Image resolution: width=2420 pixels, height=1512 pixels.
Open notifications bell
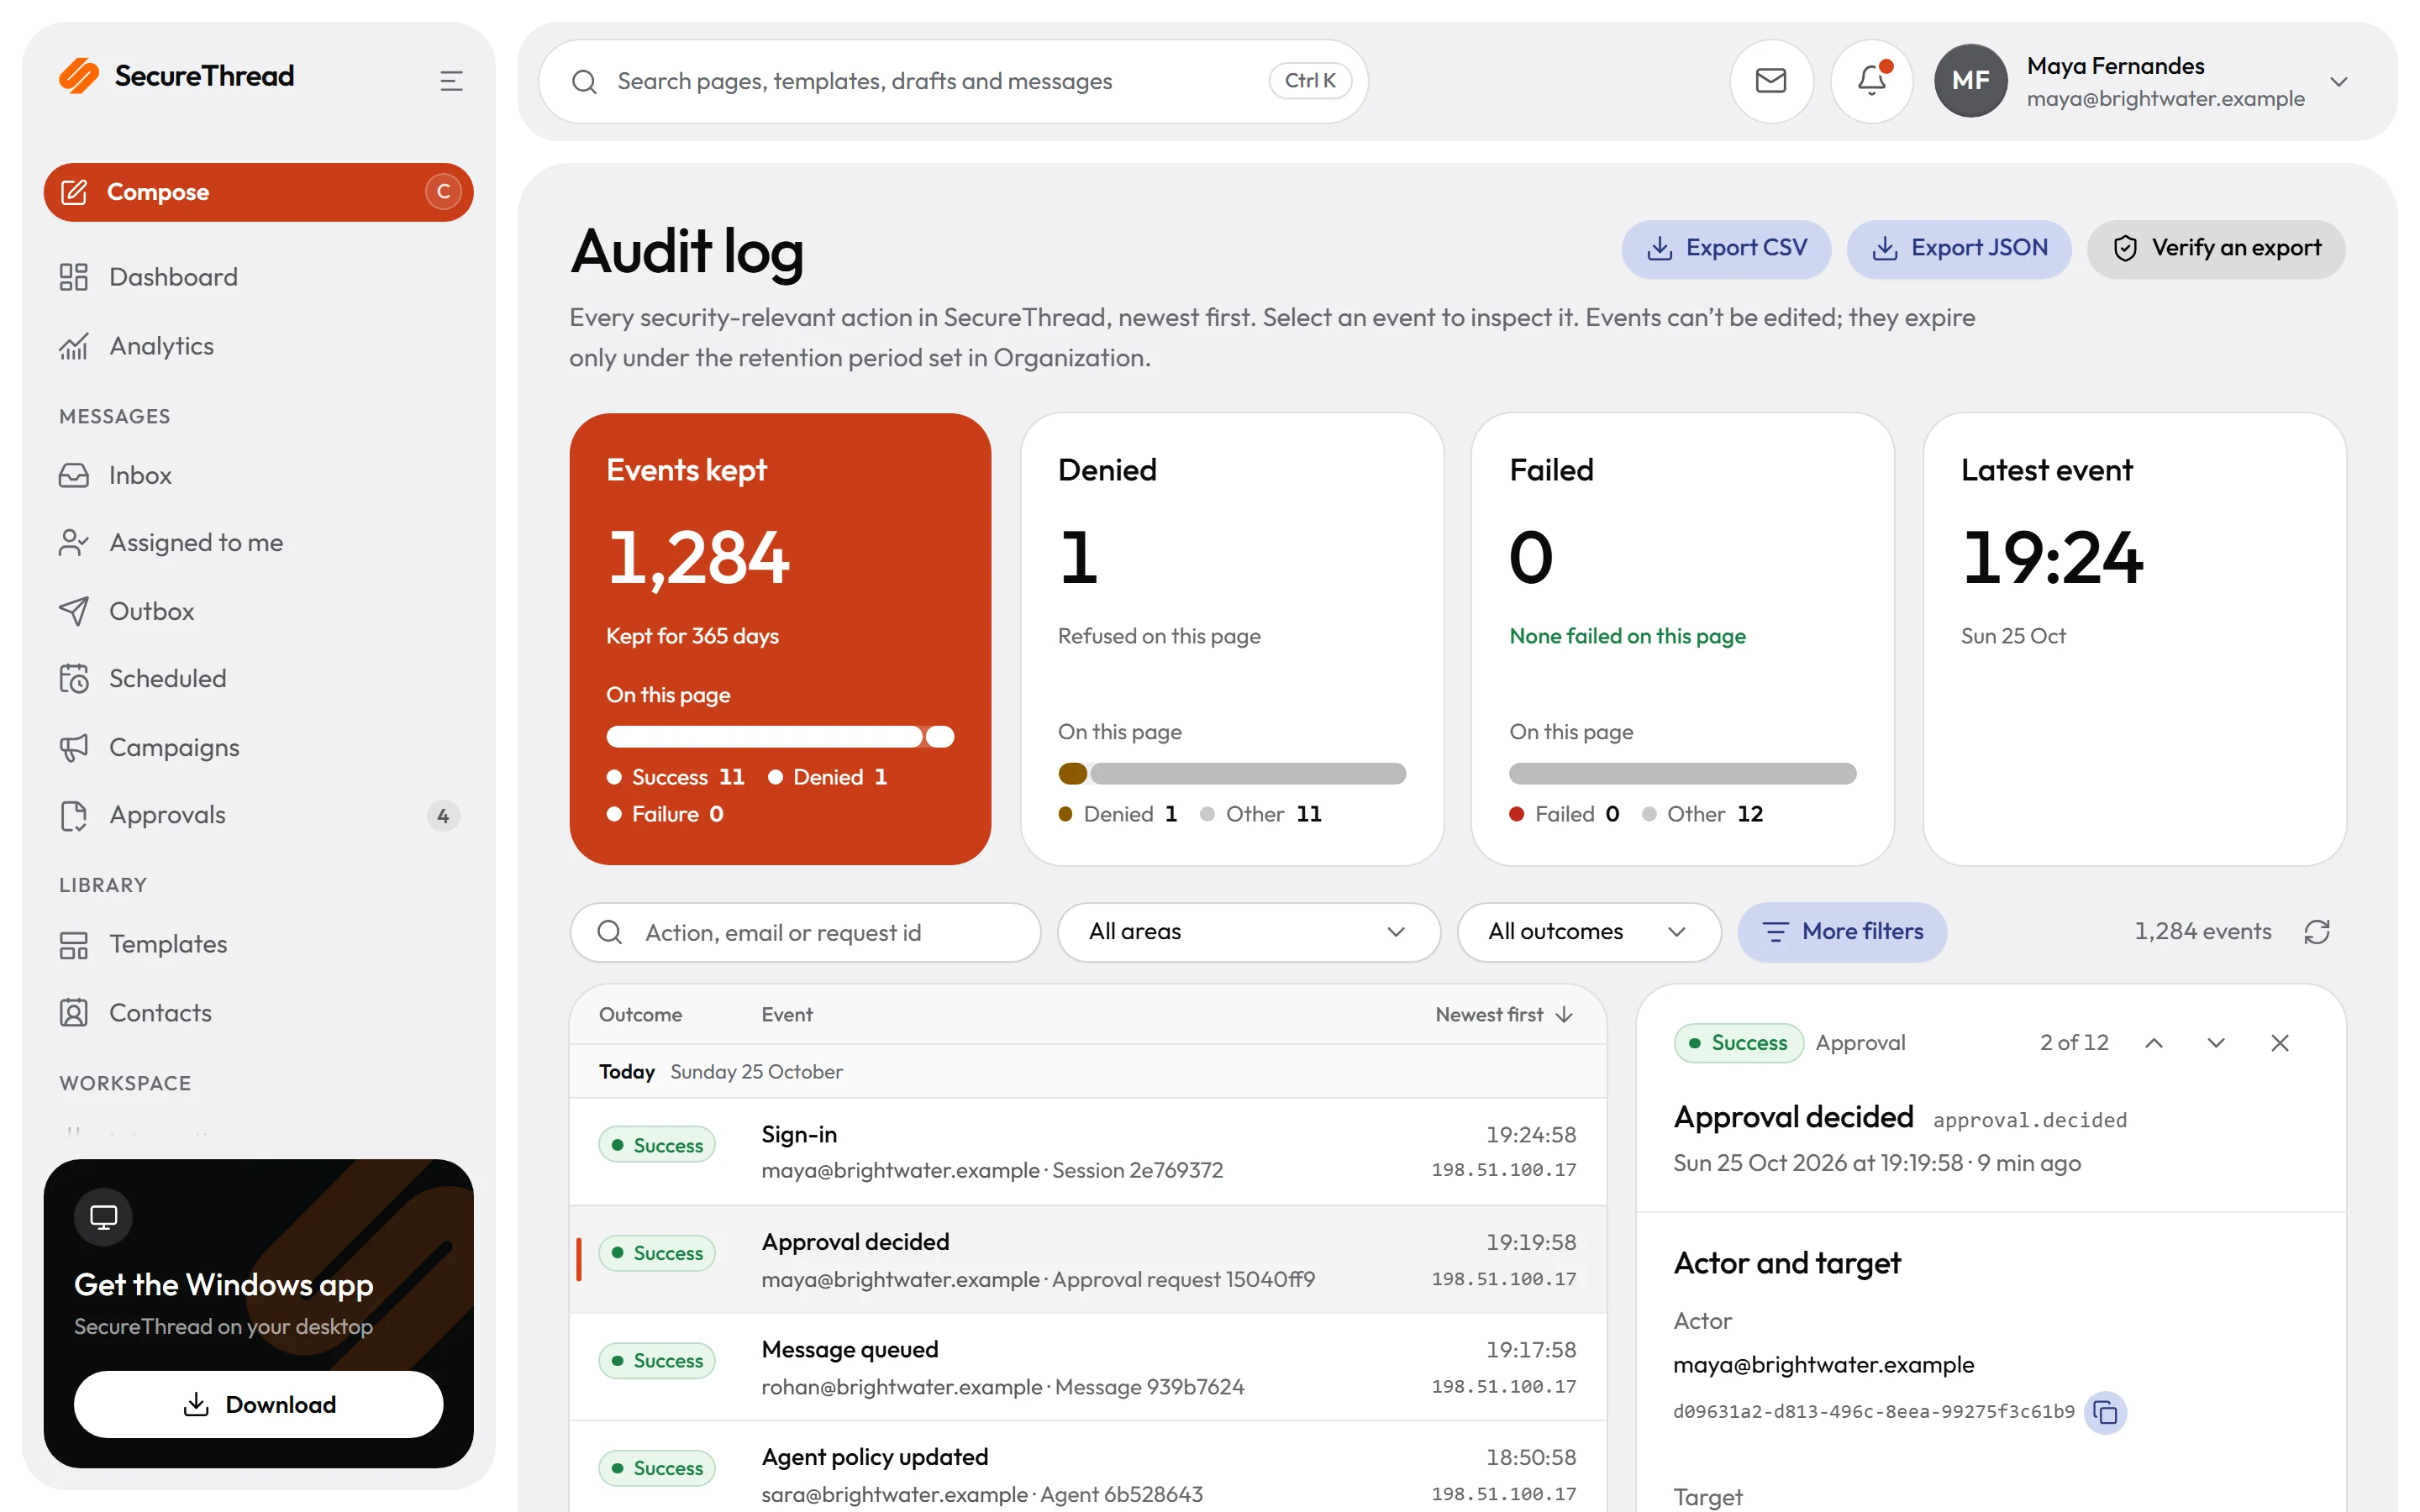1871,81
